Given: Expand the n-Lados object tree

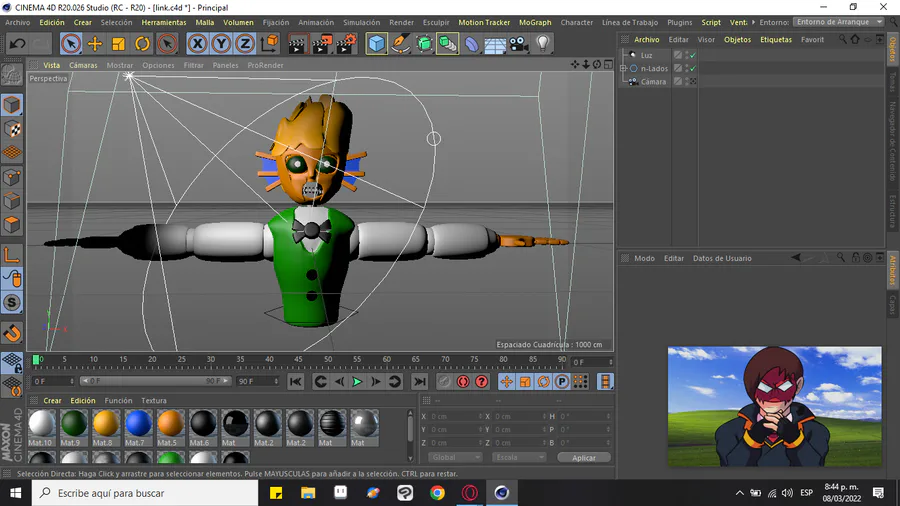Looking at the screenshot, I should point(623,68).
